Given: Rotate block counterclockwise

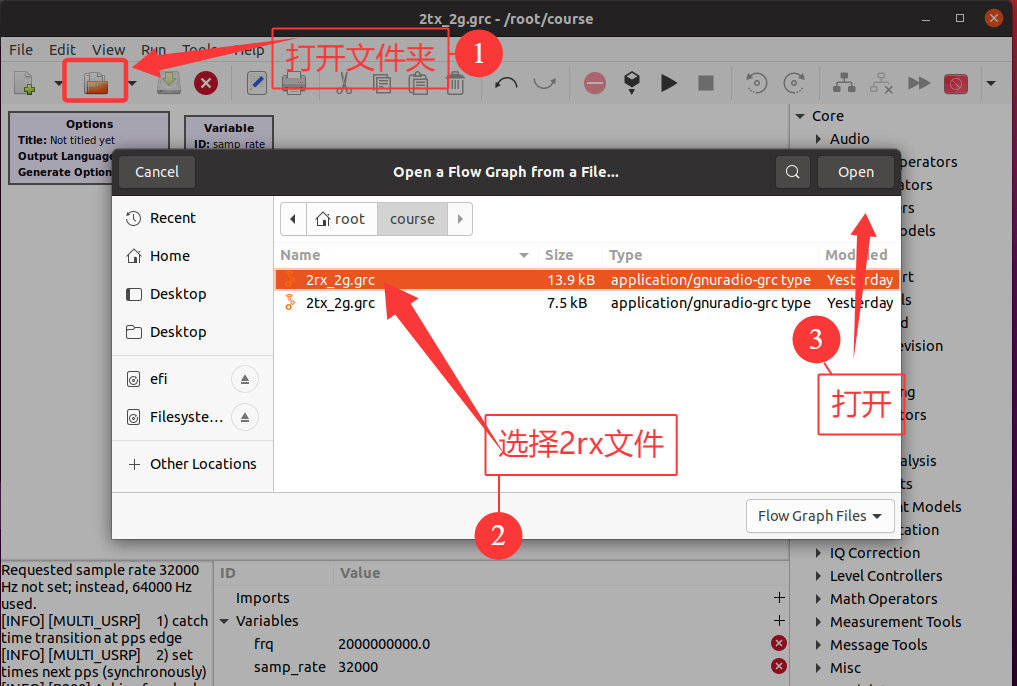Looking at the screenshot, I should tap(756, 83).
